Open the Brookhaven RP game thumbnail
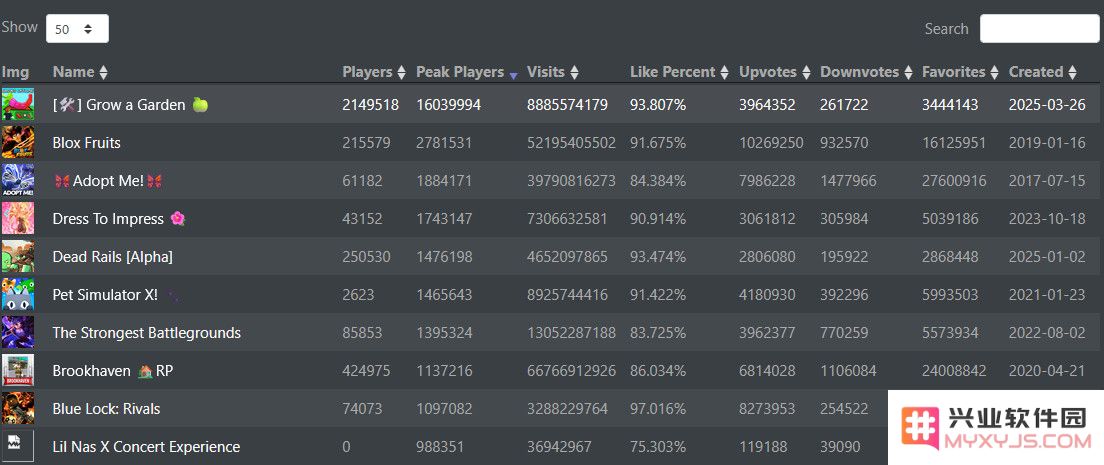Viewport: 1104px width, 465px height. click(x=18, y=371)
